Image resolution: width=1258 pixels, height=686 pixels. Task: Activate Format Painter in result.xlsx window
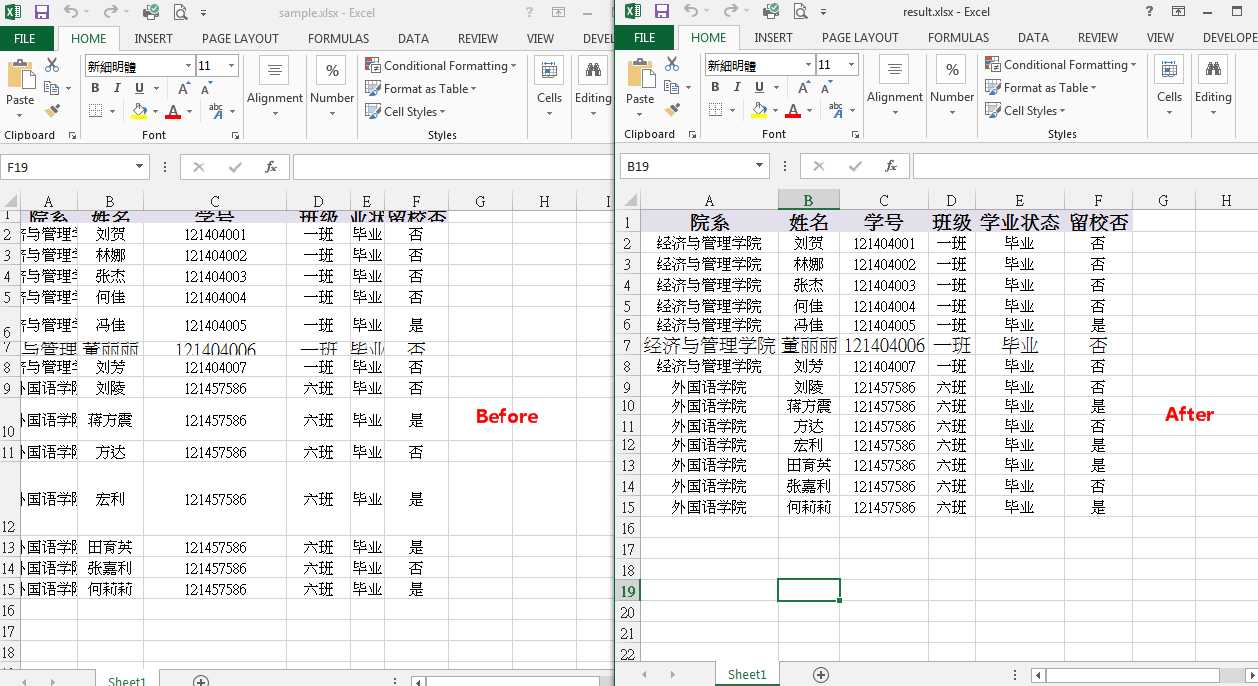click(672, 109)
